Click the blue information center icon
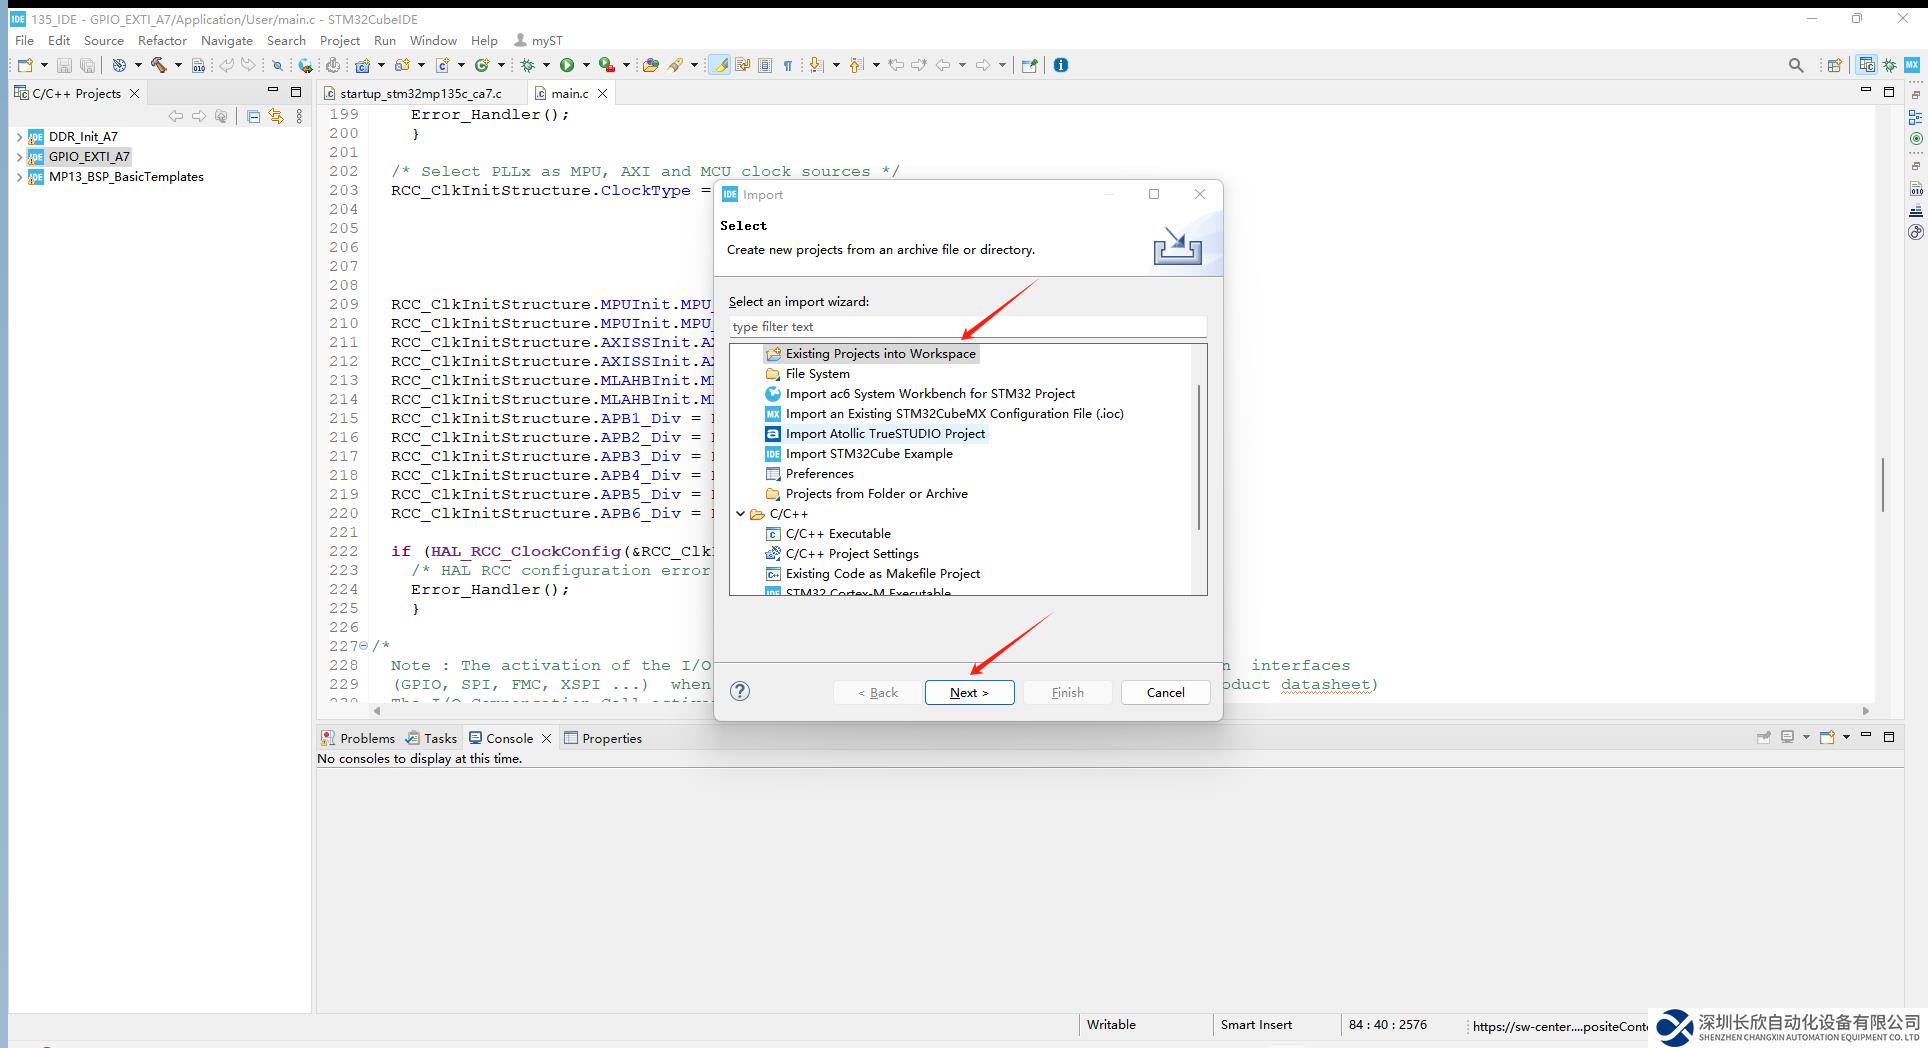 (1061, 65)
